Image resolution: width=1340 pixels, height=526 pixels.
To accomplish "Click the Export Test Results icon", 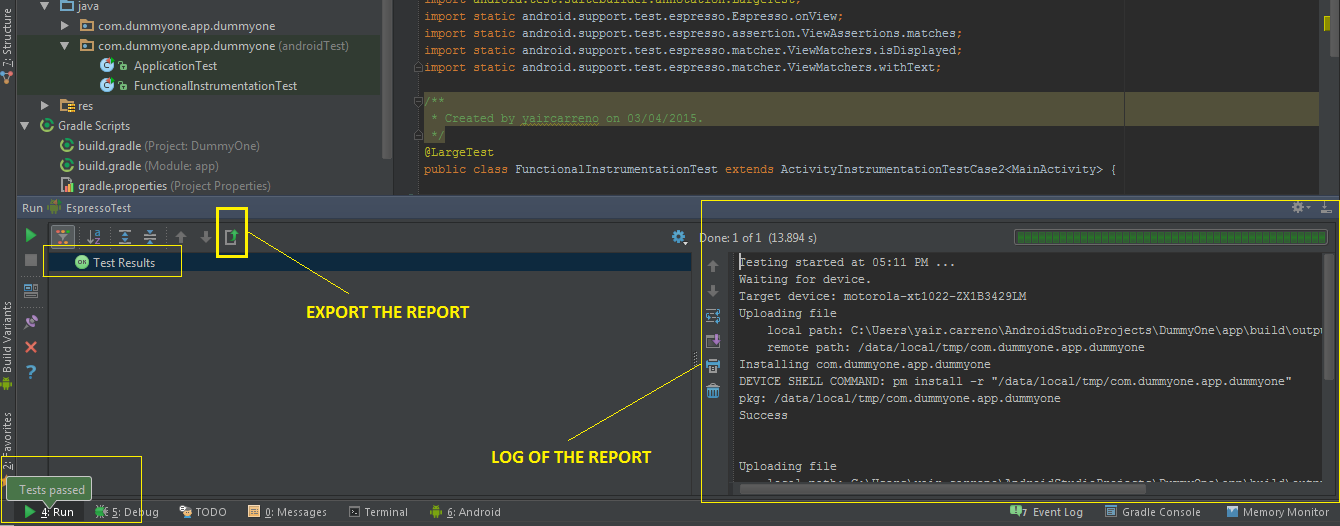I will point(231,237).
